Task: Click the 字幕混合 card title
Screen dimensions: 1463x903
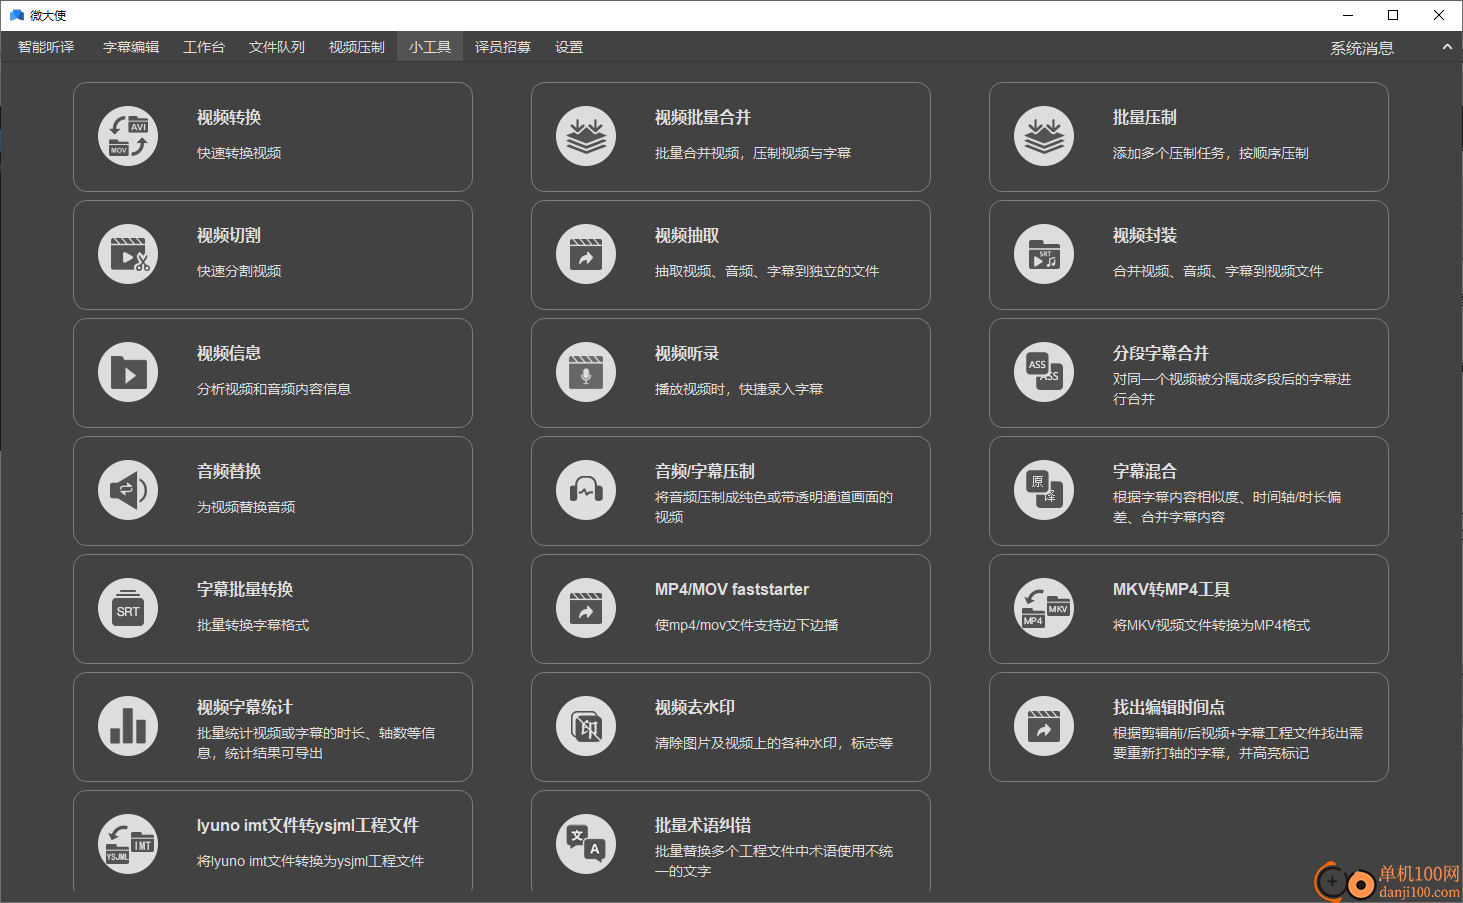Action: (x=1145, y=472)
